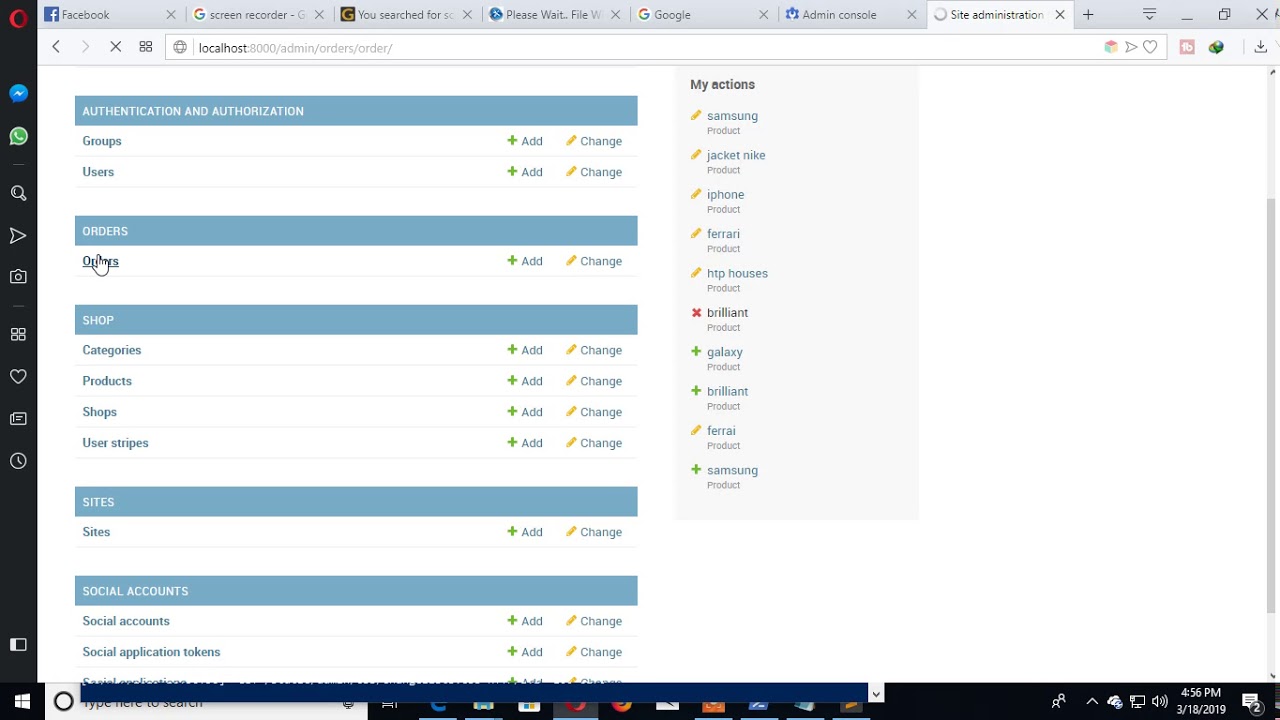
Task: Click Add for Products
Action: 525,381
